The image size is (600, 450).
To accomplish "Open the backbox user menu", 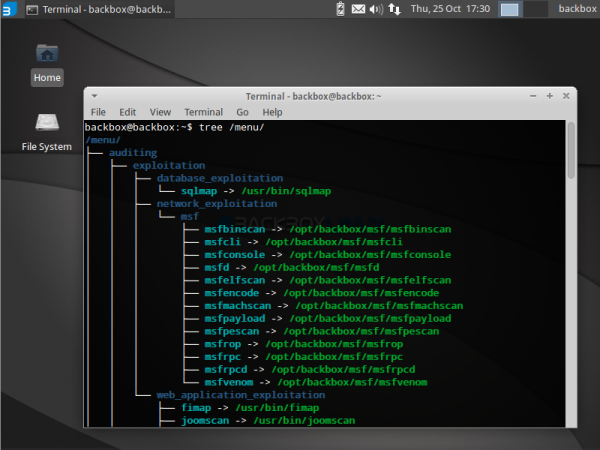I will 577,8.
